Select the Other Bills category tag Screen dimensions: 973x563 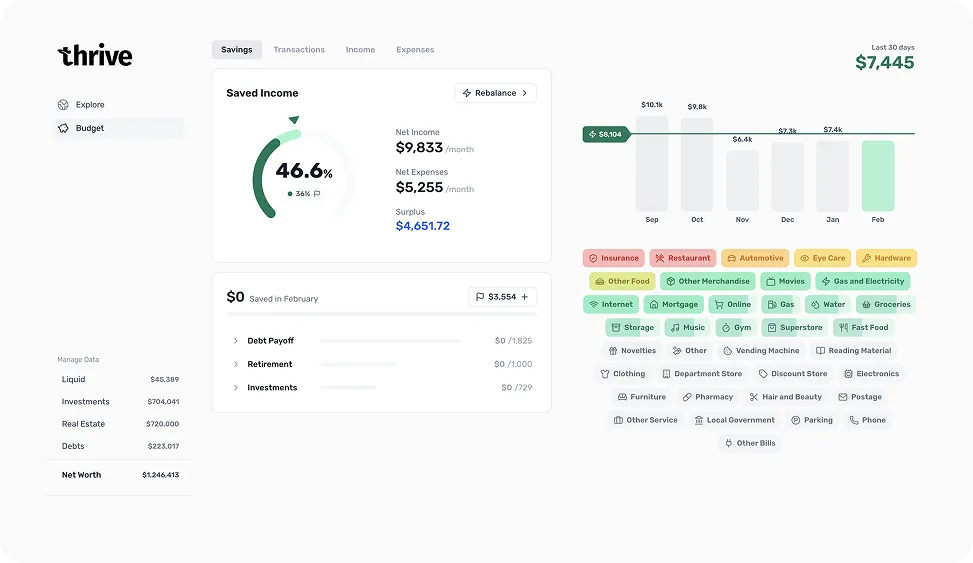750,443
